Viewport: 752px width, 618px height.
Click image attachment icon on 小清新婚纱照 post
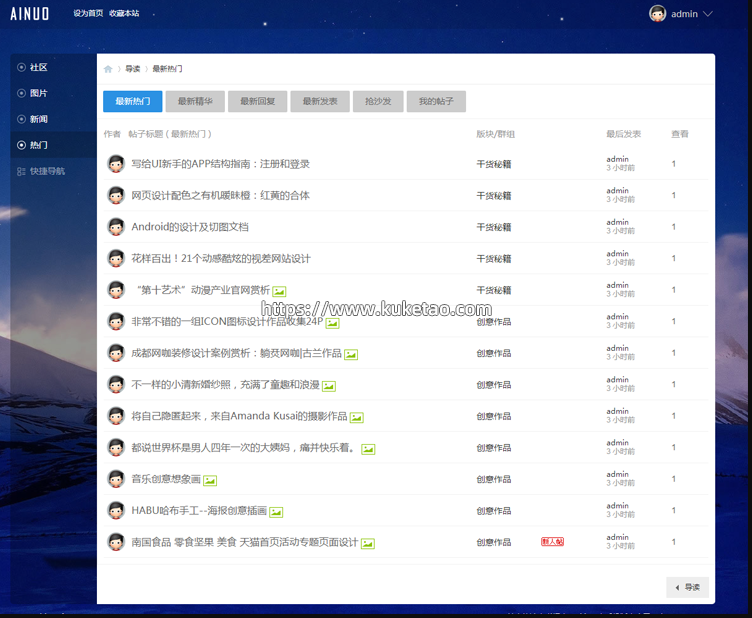pos(329,386)
